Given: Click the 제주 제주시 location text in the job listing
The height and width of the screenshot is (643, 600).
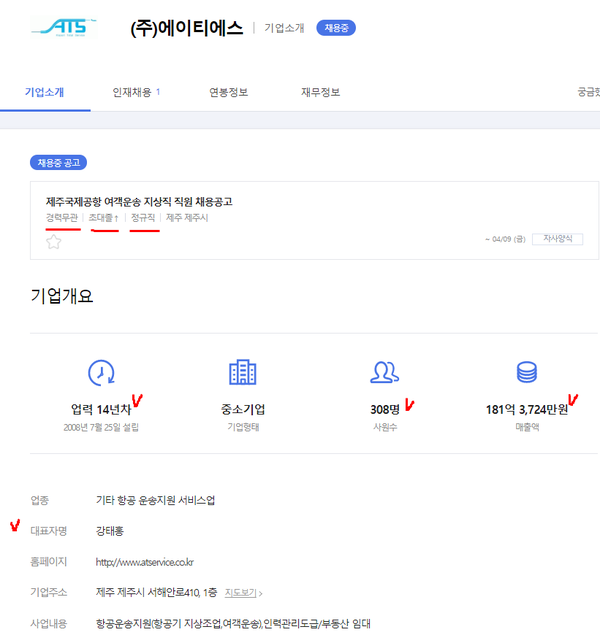Looking at the screenshot, I should pos(187,218).
